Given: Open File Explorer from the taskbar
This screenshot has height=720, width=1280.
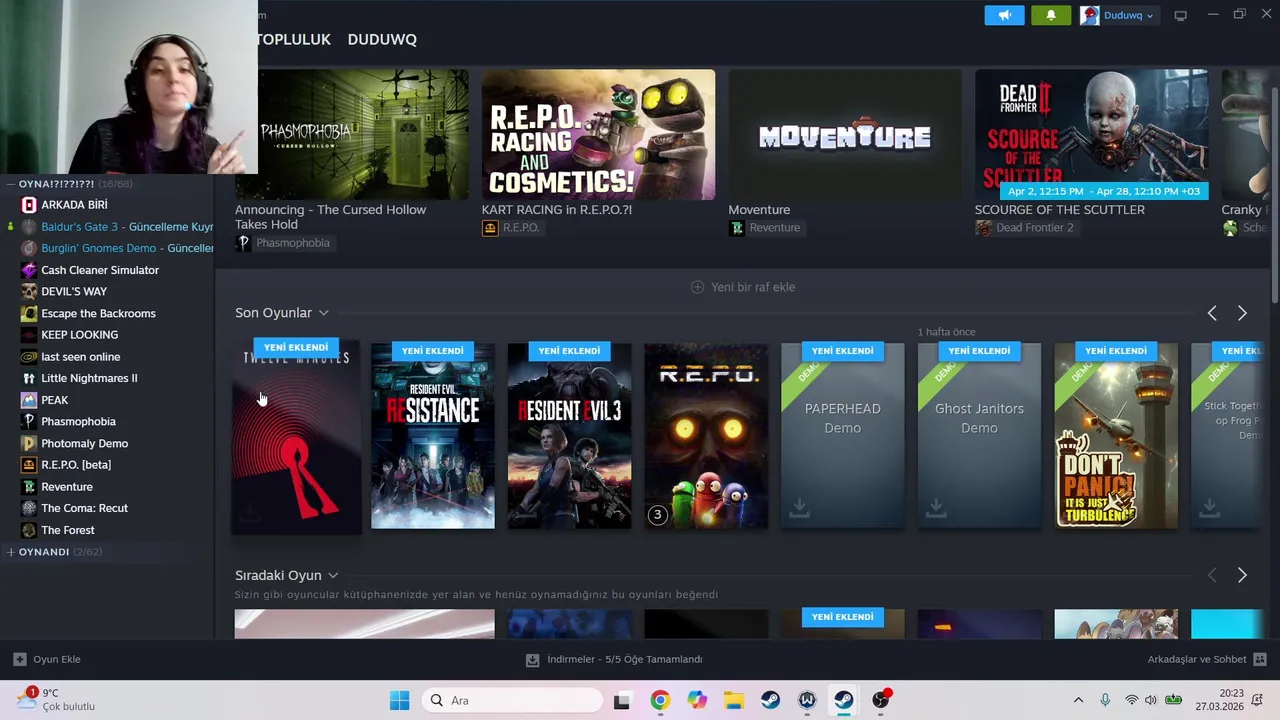Looking at the screenshot, I should pyautogui.click(x=734, y=700).
